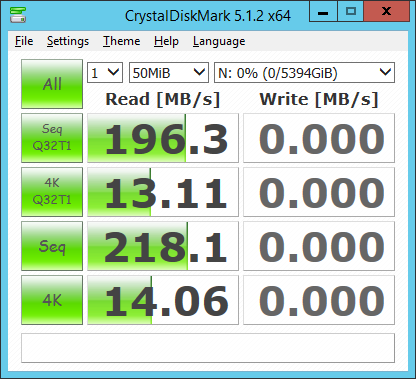The image size is (416, 379).
Task: Expand the 50MiB test size dropdown
Action: 169,72
